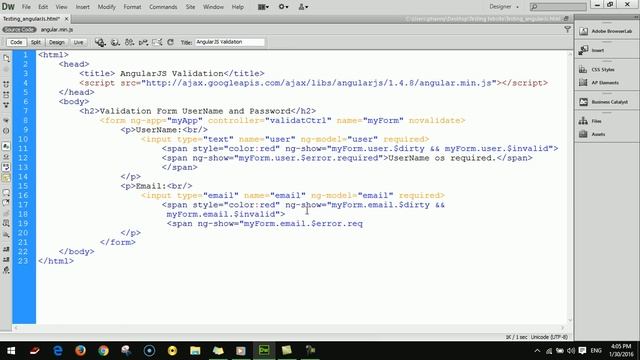This screenshot has height=360, width=640.
Task: Click the Refresh Design view icon
Action: 171,42
